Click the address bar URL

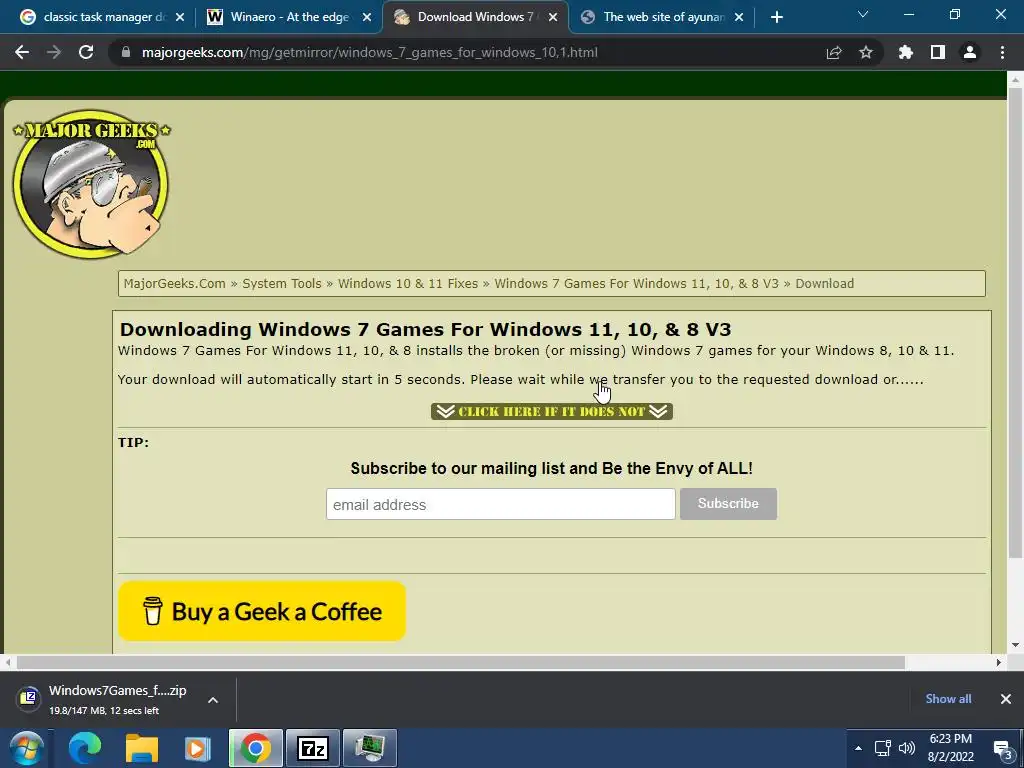(x=370, y=52)
